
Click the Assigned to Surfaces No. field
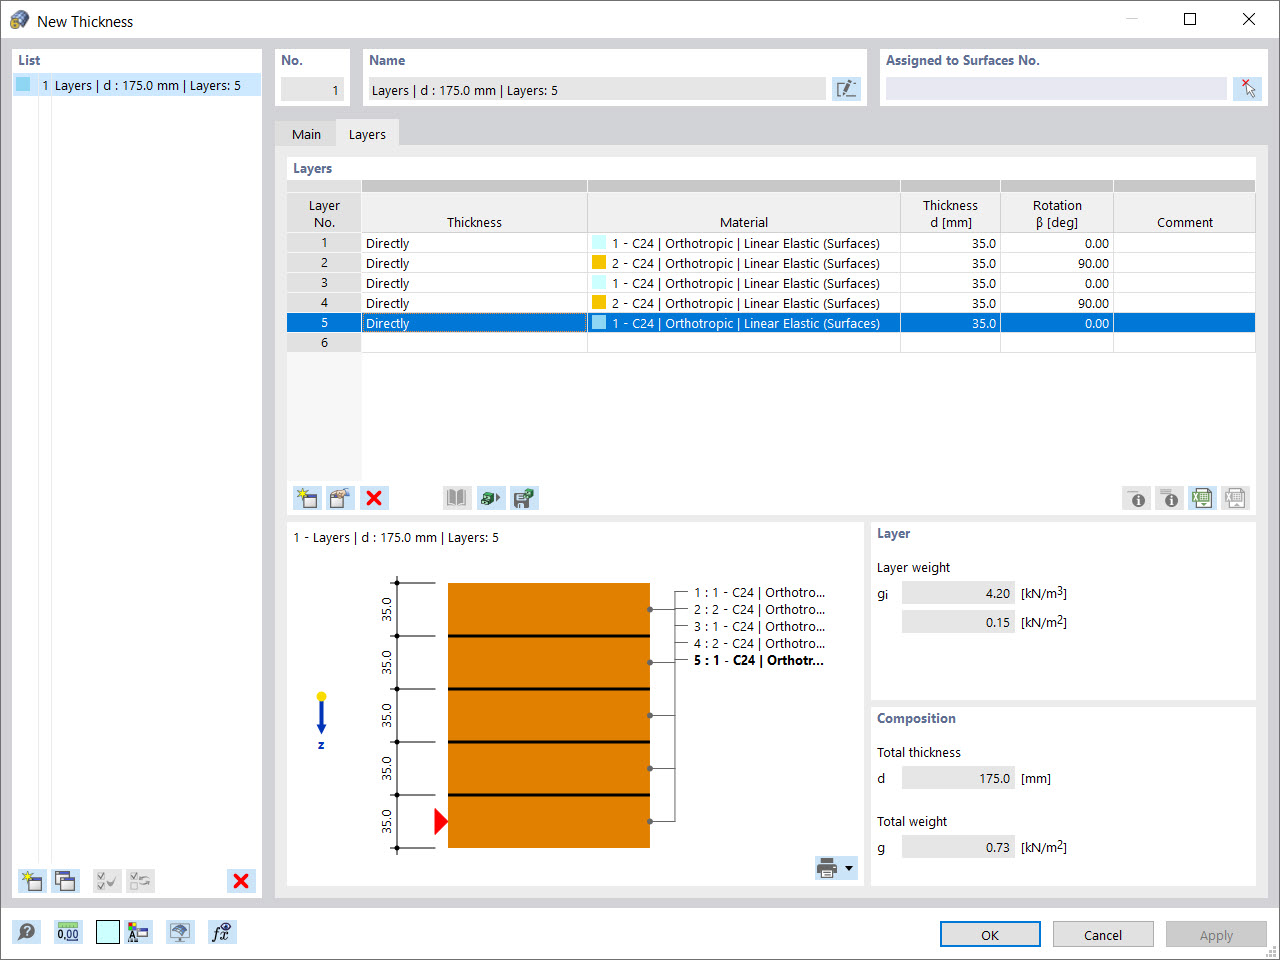pyautogui.click(x=1056, y=89)
